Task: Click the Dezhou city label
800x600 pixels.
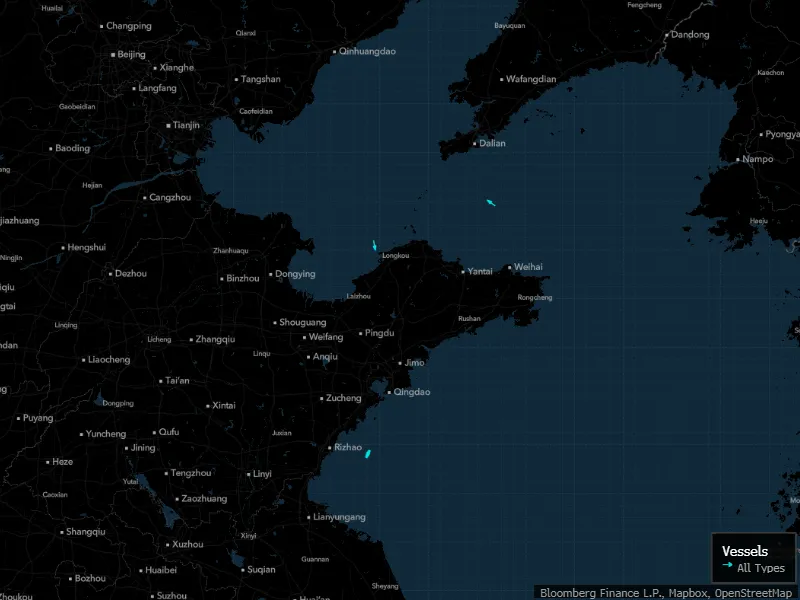Action: coord(131,273)
